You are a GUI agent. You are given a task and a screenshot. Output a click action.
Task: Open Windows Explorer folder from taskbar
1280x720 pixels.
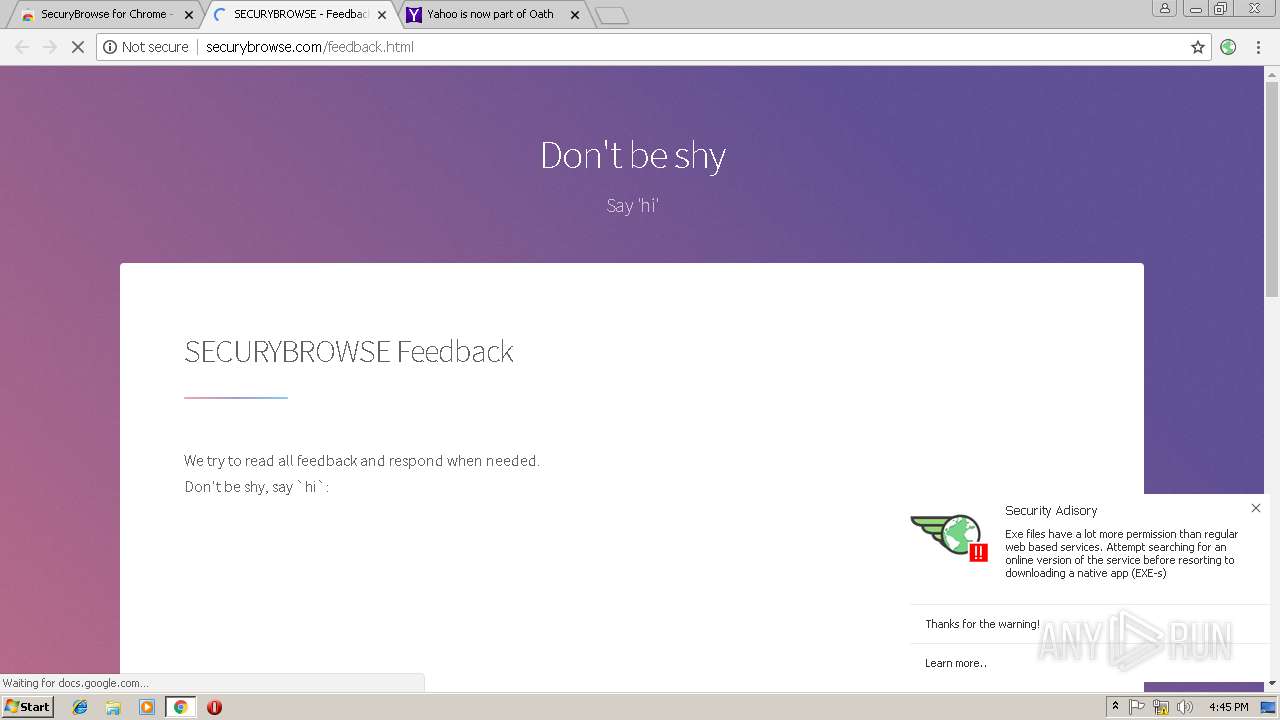point(113,707)
